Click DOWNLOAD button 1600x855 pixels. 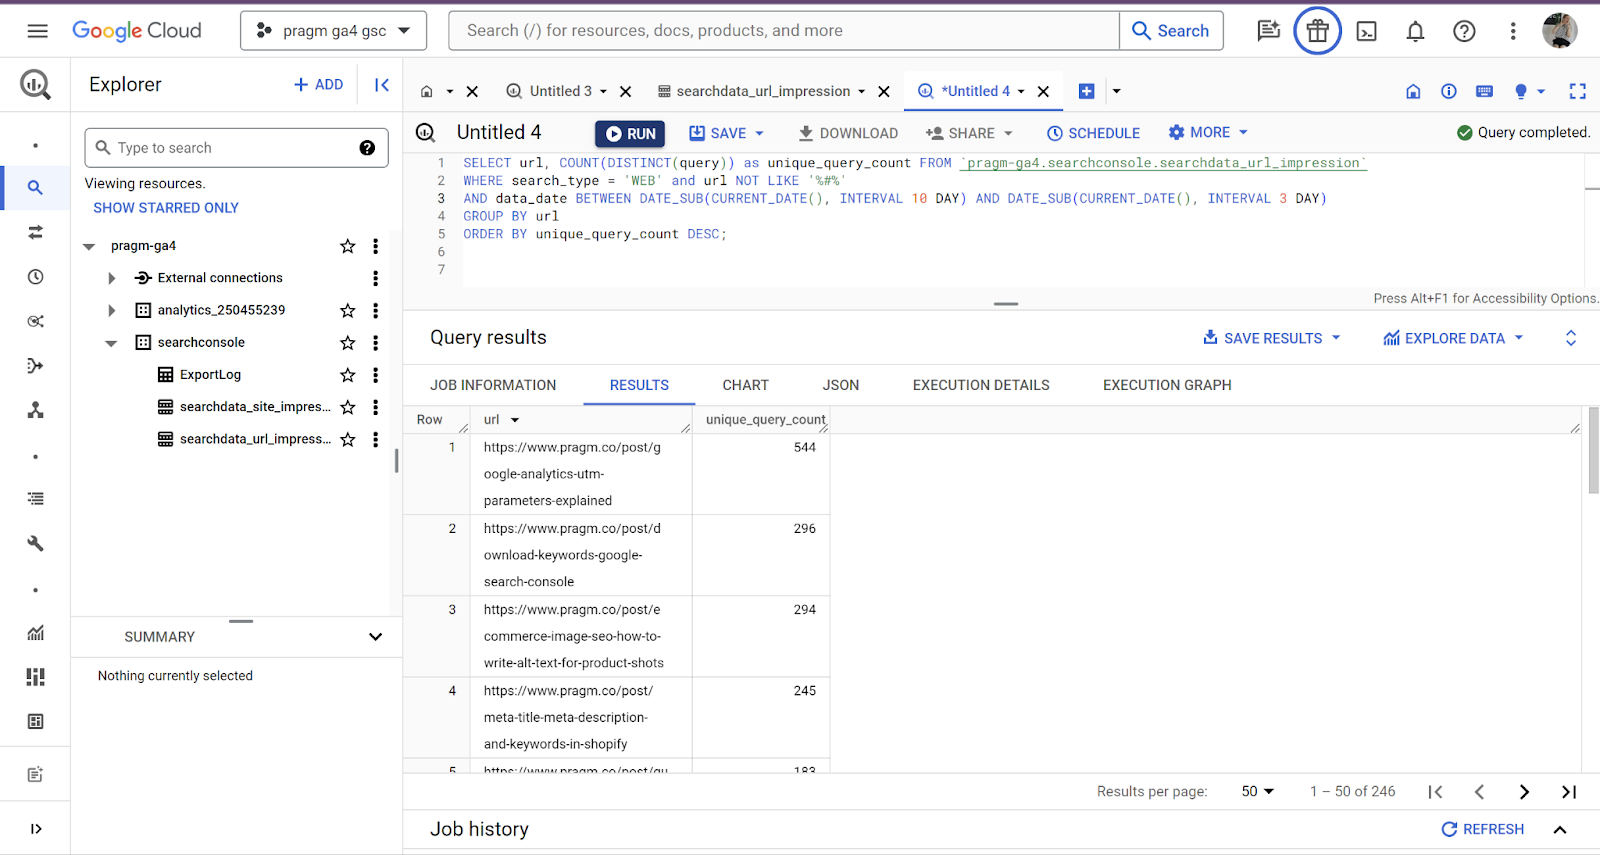848,133
